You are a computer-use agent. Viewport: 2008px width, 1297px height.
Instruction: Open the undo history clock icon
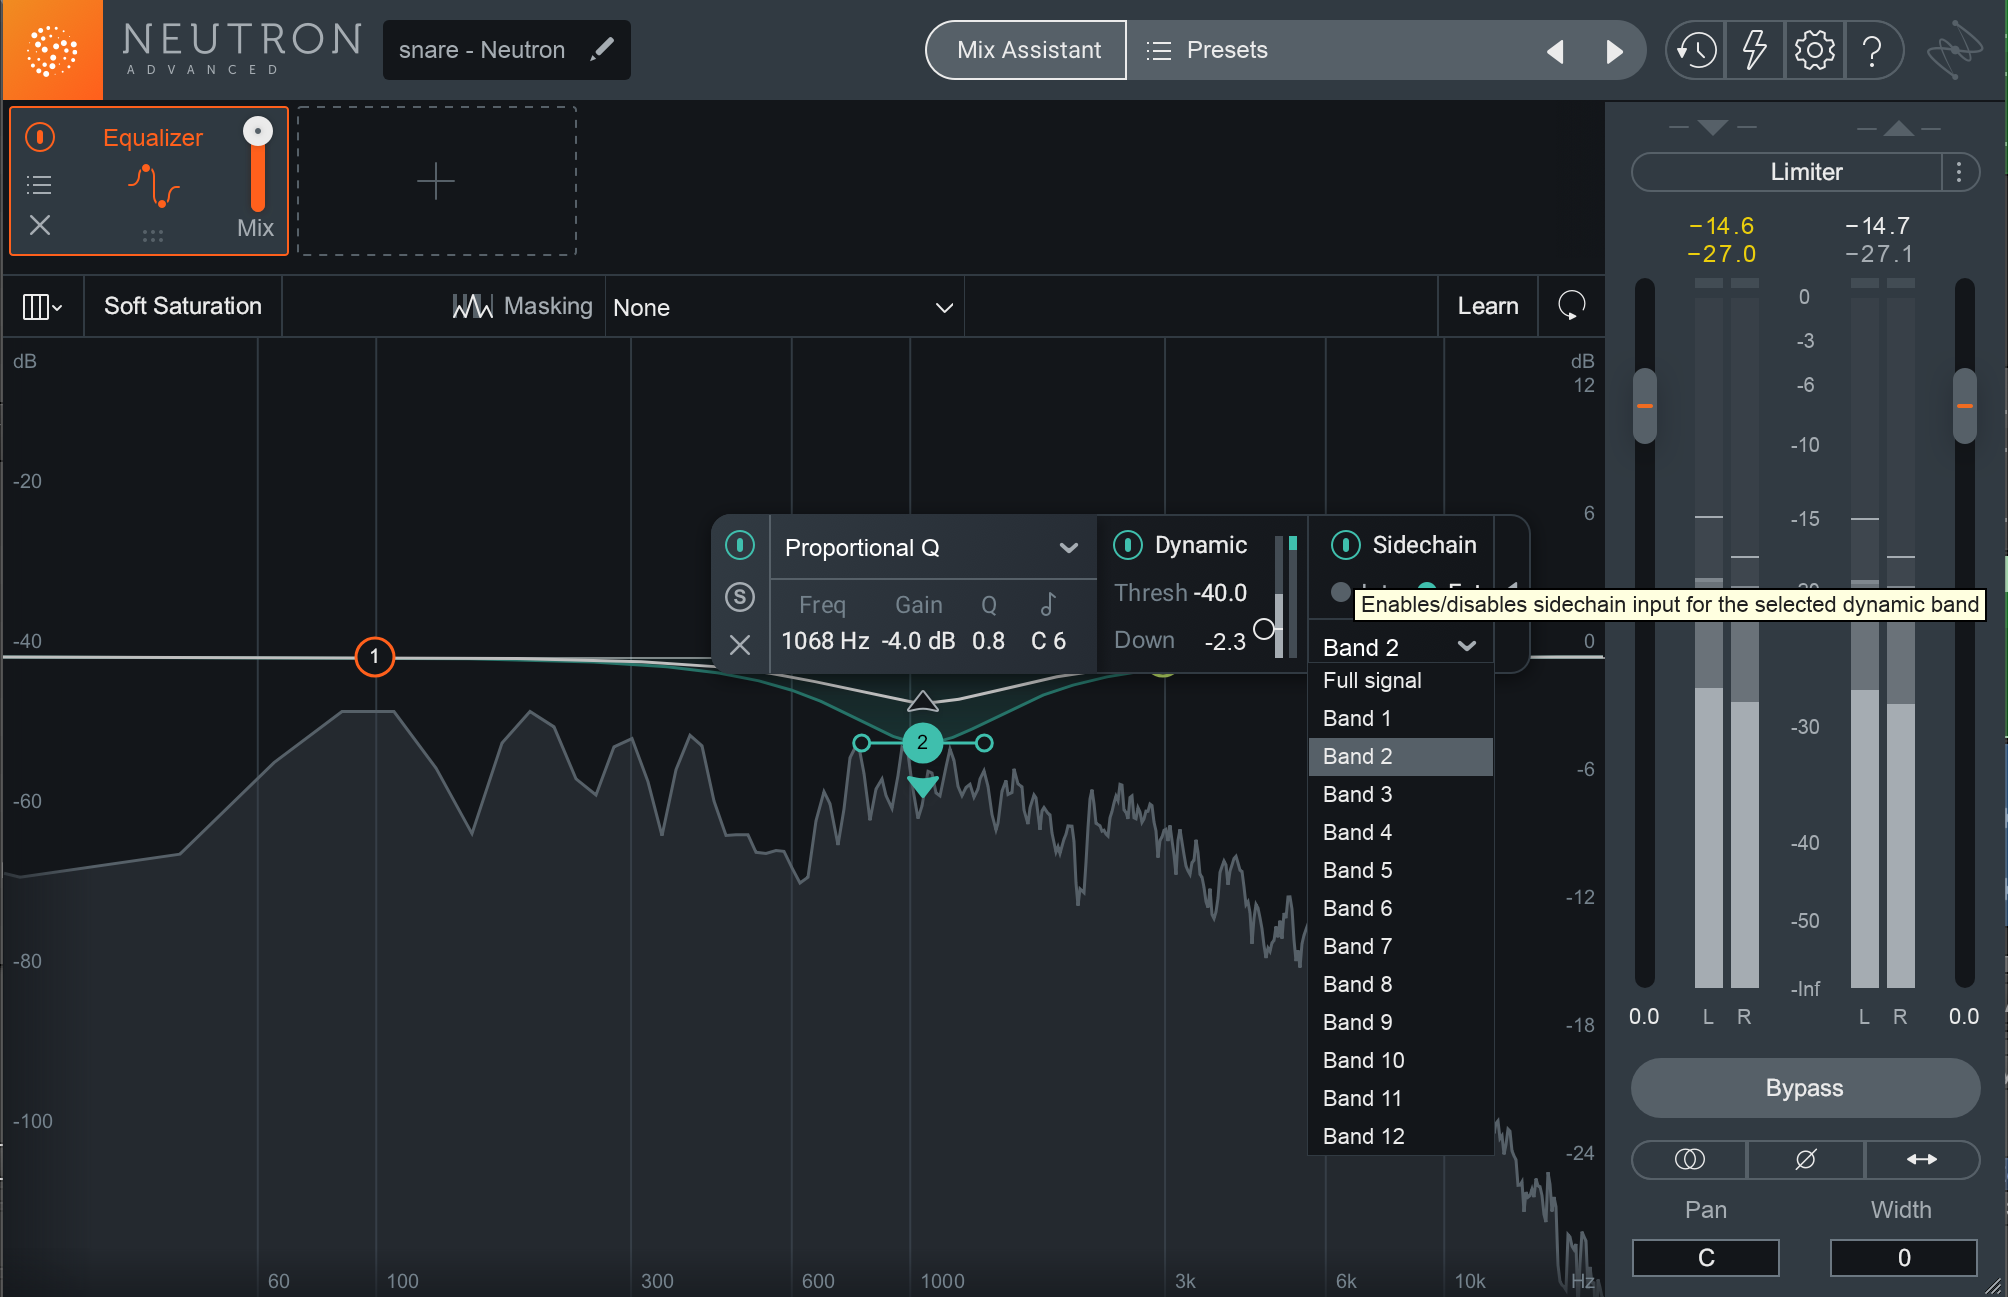click(x=1696, y=50)
